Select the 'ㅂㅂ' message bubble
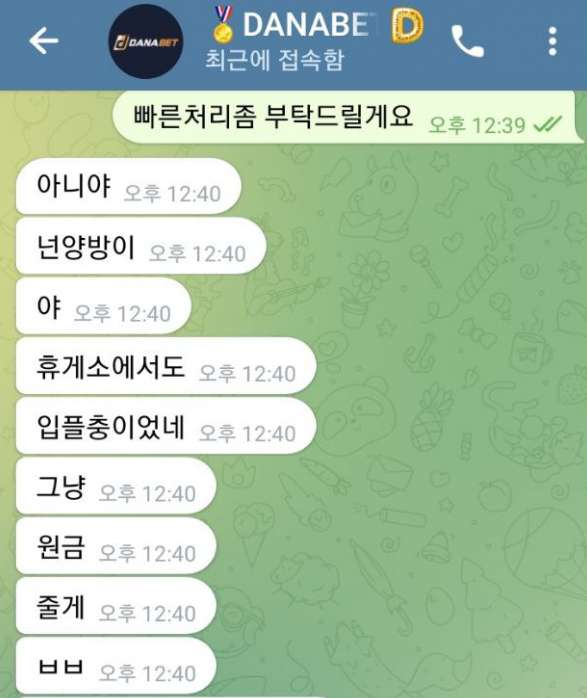587x698 pixels. 116,666
